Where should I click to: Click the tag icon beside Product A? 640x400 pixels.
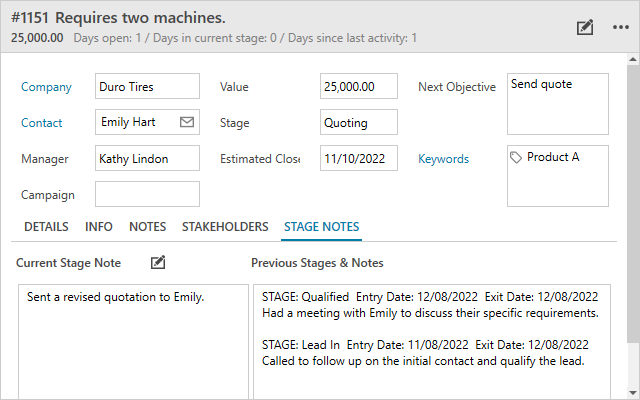coord(516,157)
